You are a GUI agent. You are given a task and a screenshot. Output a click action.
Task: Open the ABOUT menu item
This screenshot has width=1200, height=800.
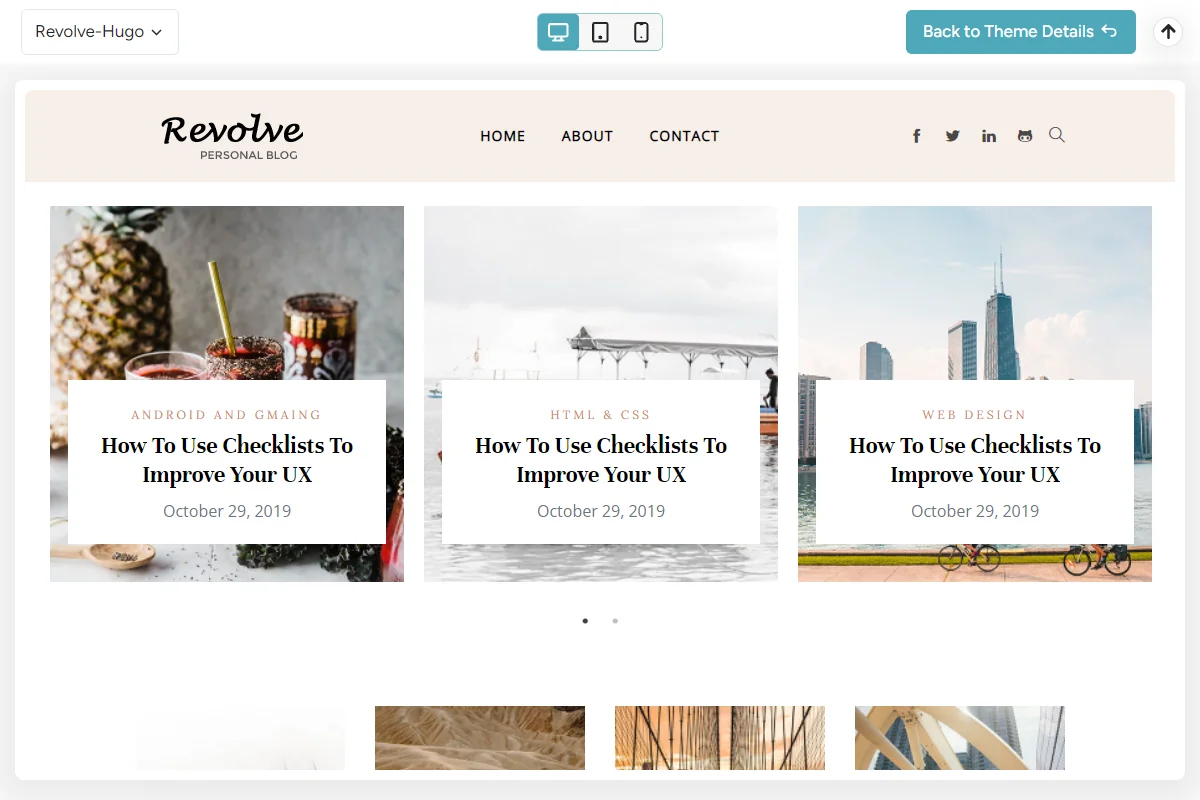click(x=587, y=136)
